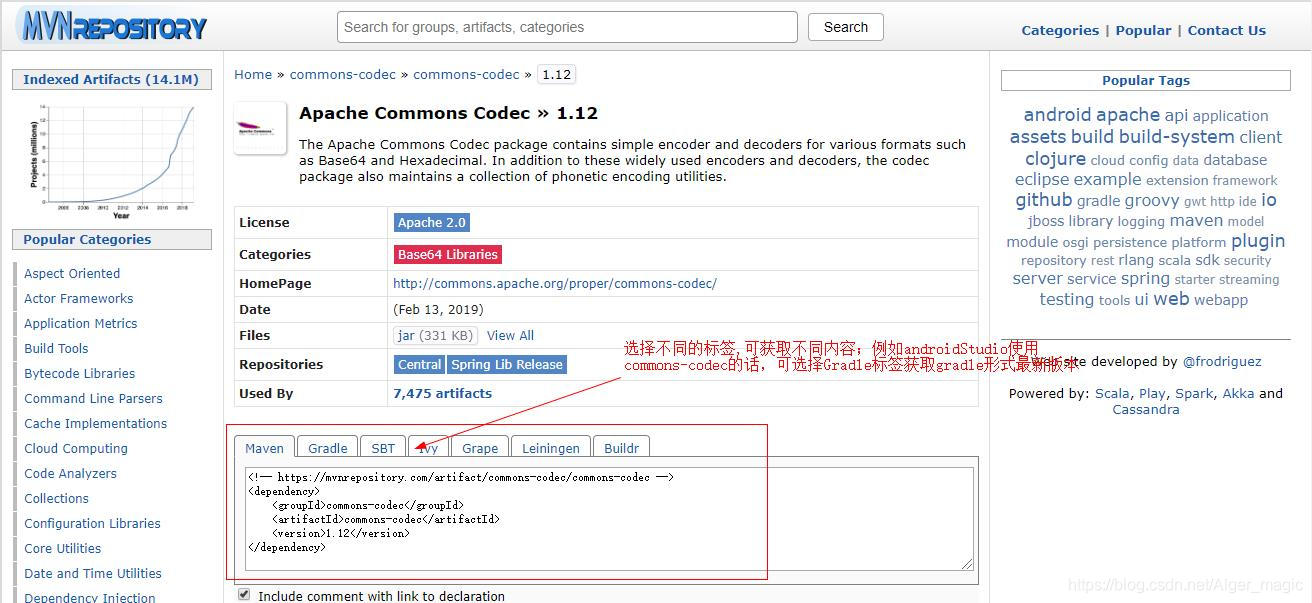Open the Cassandra powered-by link

coord(1146,410)
